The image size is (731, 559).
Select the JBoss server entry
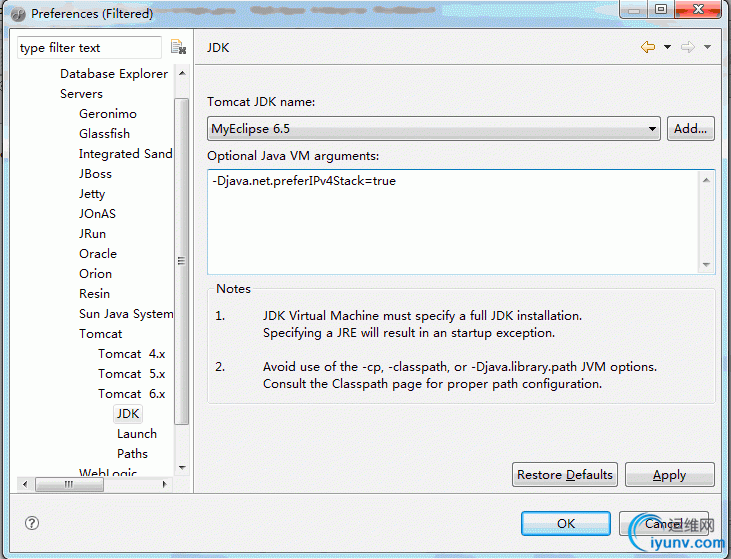click(x=95, y=174)
